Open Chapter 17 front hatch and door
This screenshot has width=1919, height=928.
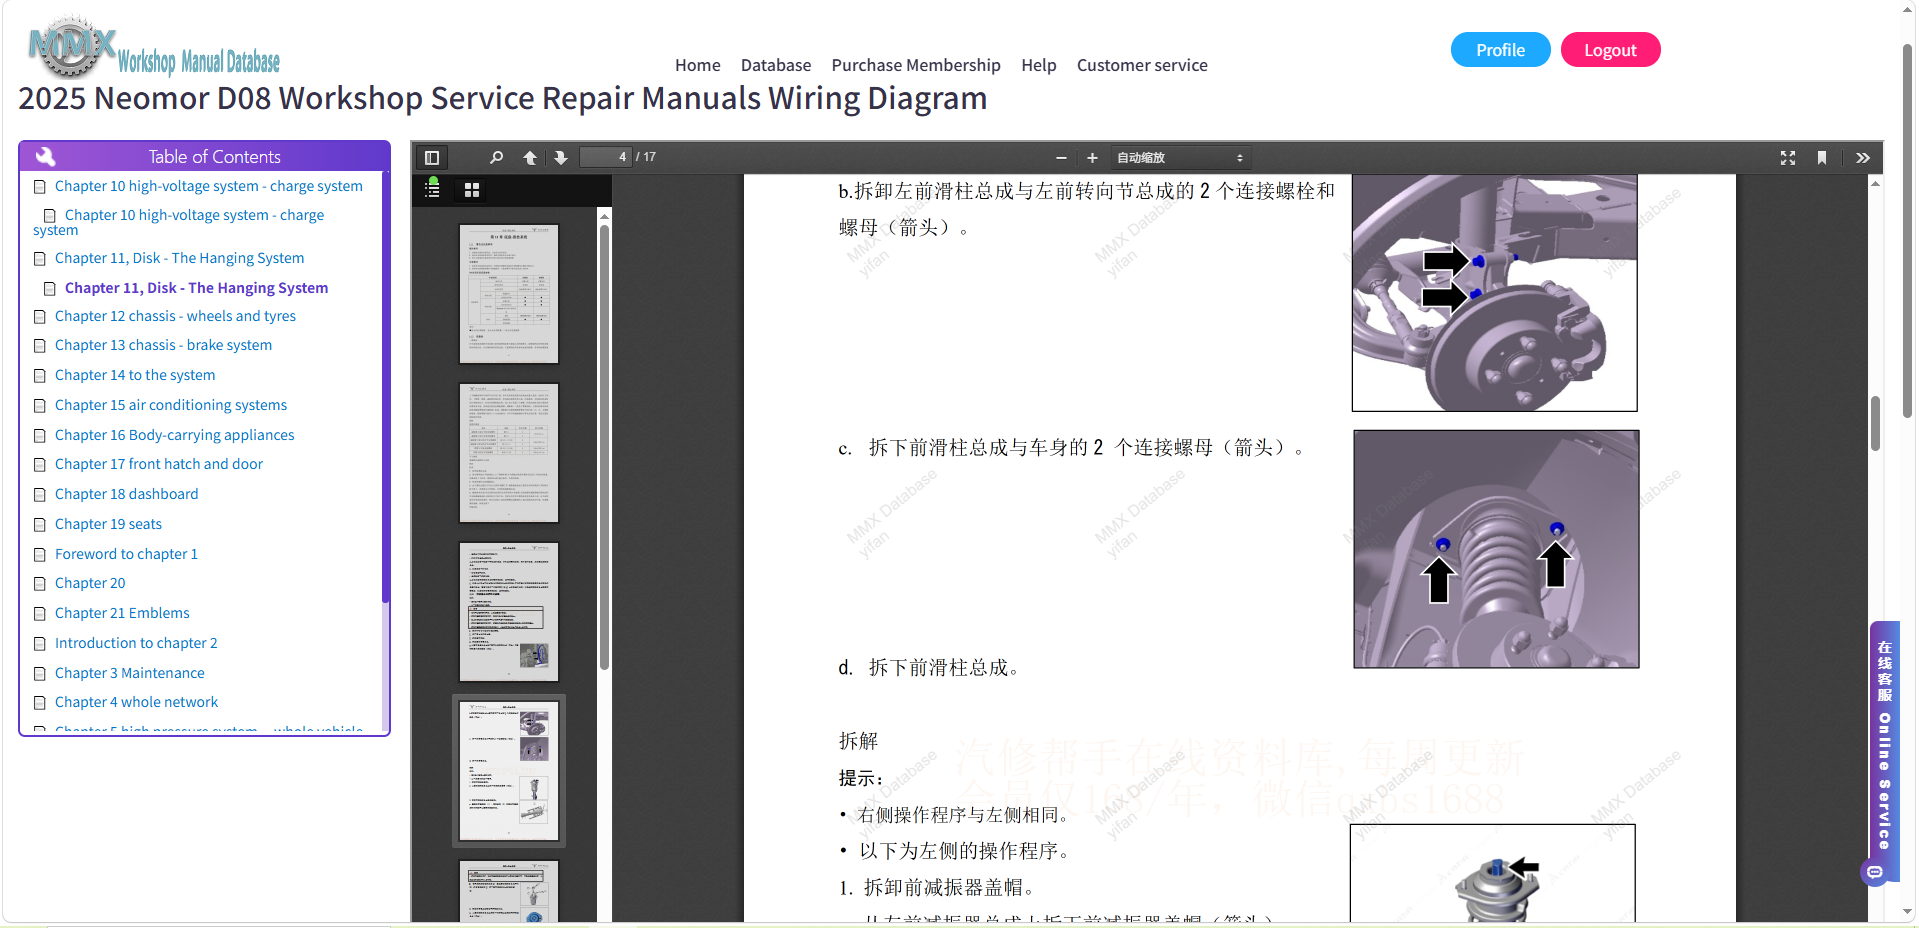[x=159, y=464]
